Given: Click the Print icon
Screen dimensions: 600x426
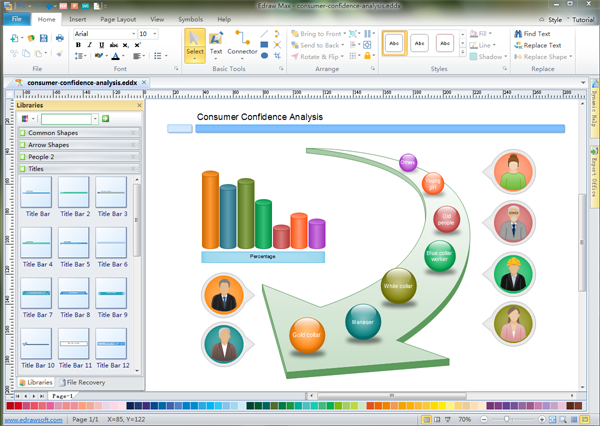Looking at the screenshot, I should [60, 38].
